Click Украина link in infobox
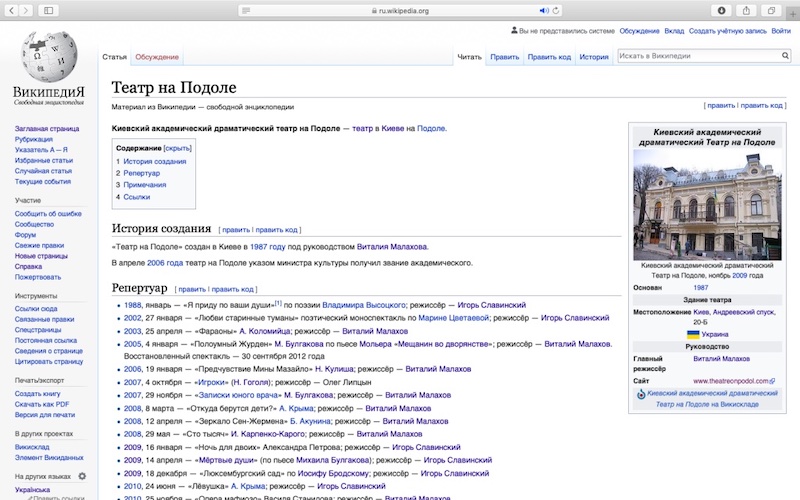 pos(715,335)
